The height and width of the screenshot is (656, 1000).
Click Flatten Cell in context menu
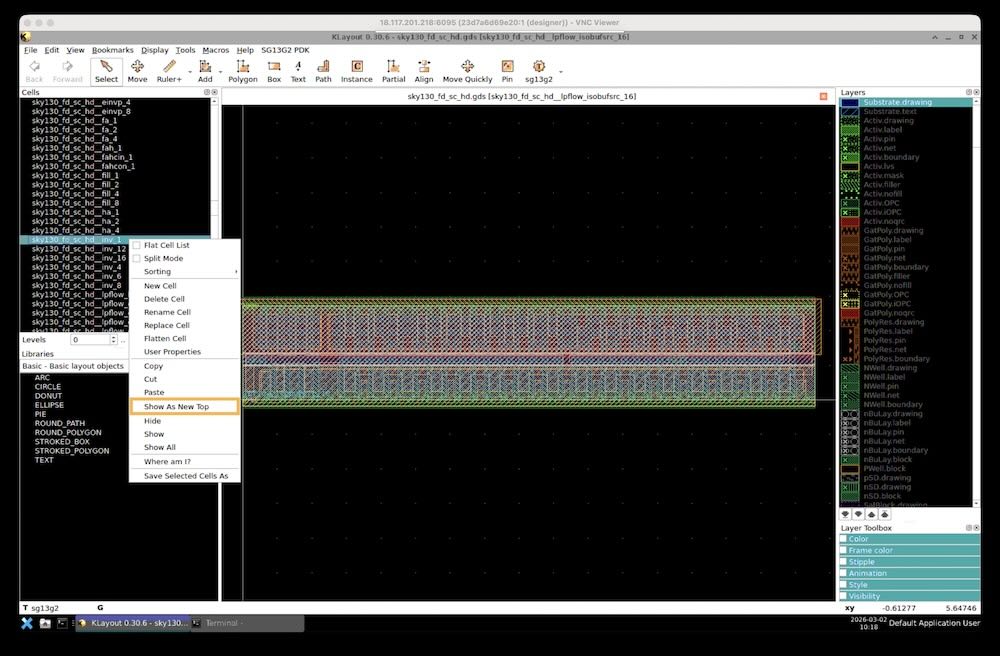point(165,338)
